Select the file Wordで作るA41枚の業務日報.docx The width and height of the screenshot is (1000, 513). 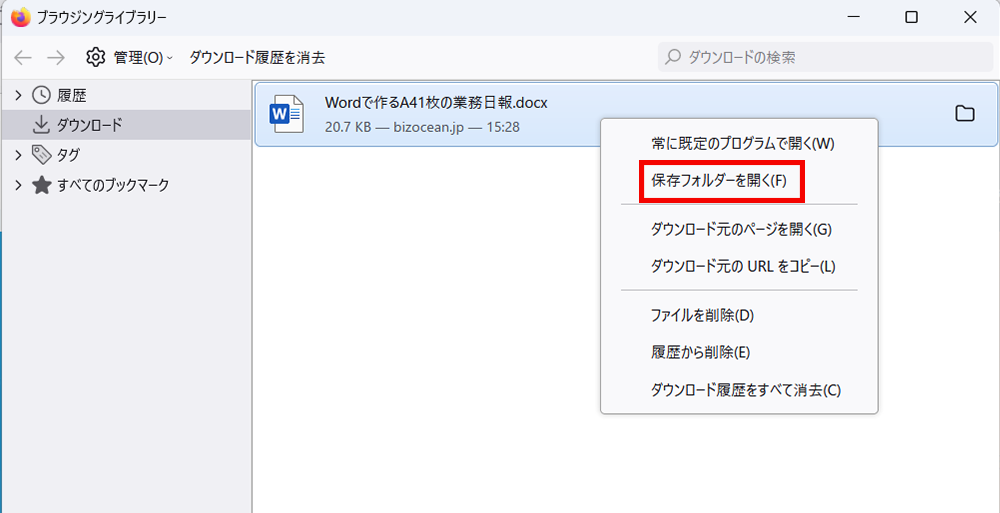[x=436, y=103]
